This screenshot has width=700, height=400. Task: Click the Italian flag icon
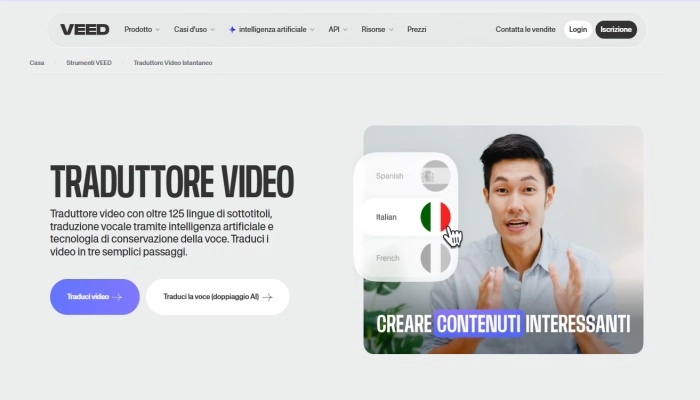[436, 217]
